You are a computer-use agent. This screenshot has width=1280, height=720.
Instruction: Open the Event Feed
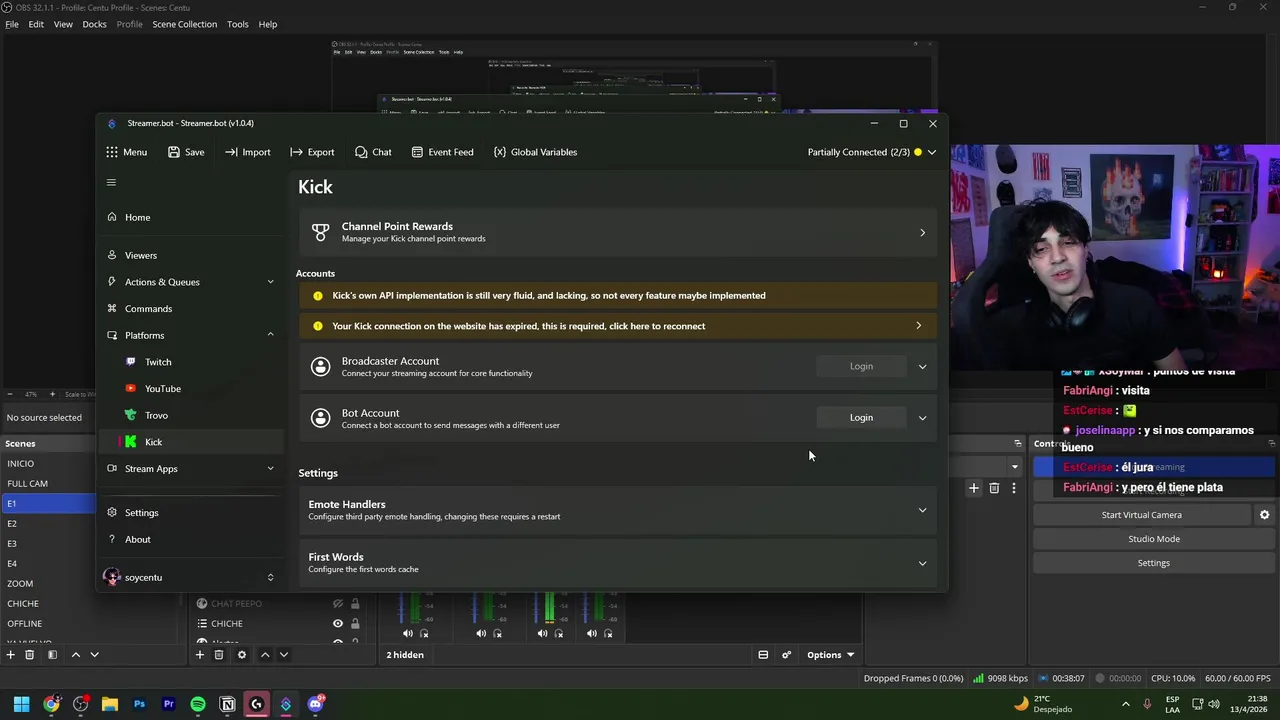442,152
